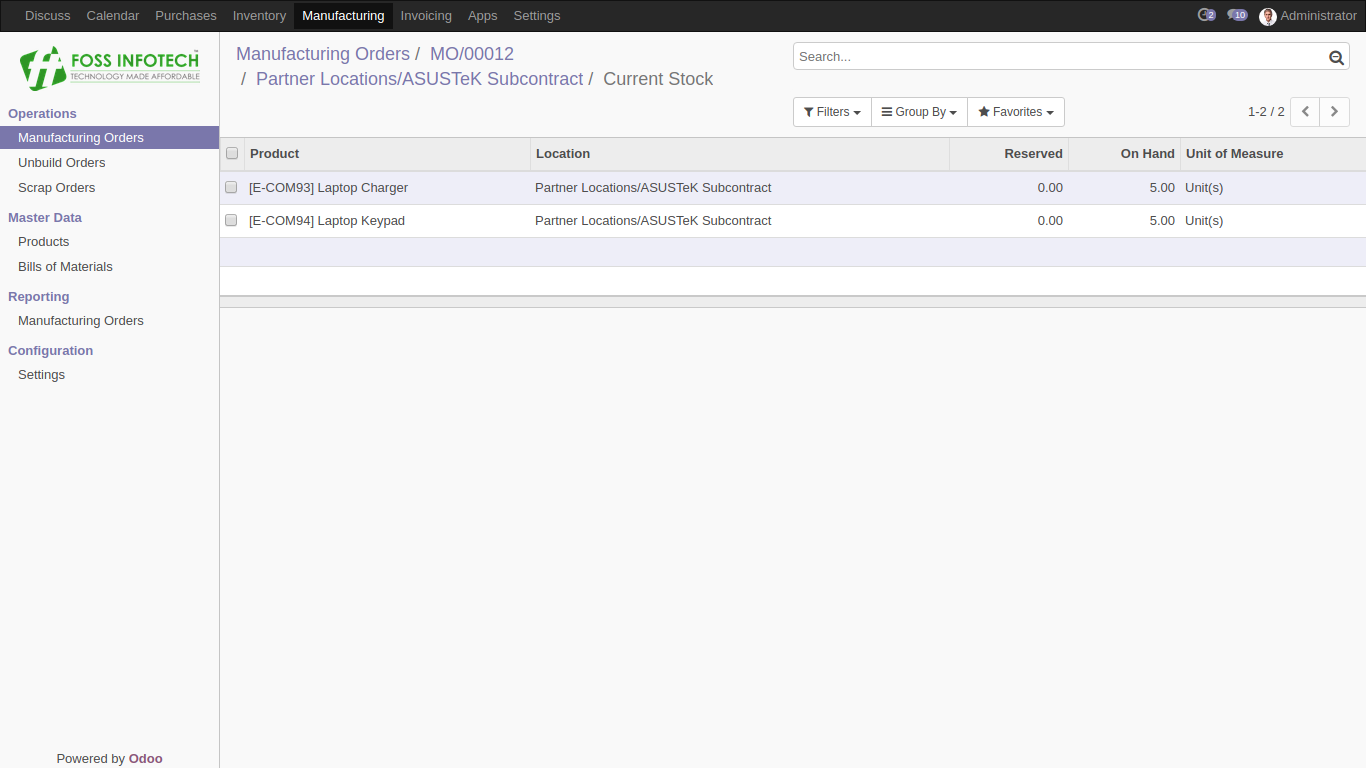Select the Manufacturing top menu
This screenshot has width=1366, height=768.
pyautogui.click(x=343, y=16)
